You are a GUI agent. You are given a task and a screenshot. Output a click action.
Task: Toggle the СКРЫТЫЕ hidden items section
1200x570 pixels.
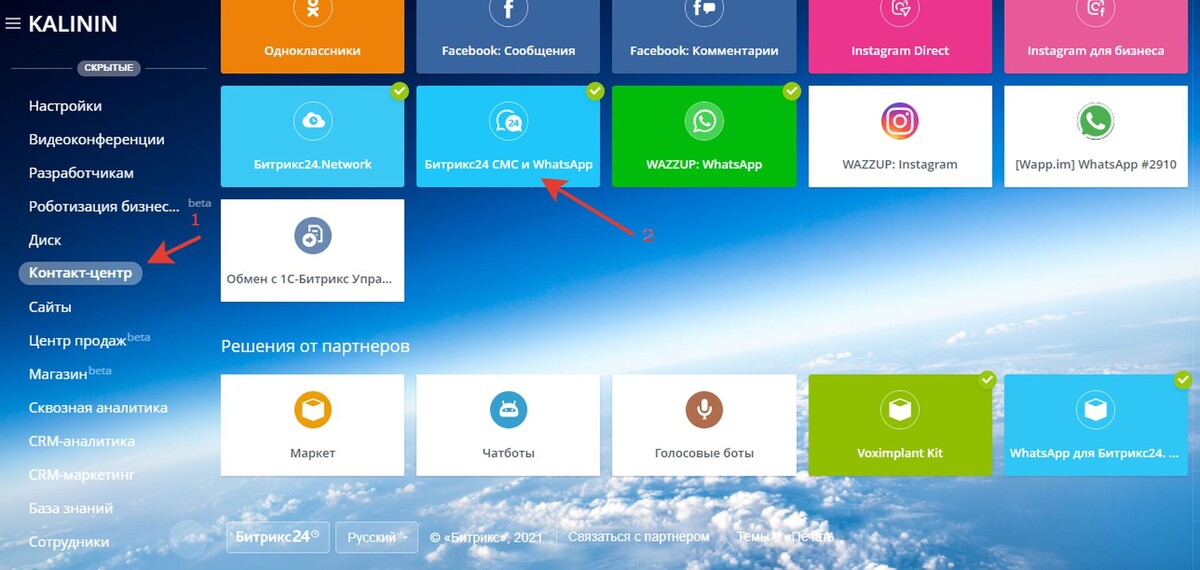tap(109, 68)
